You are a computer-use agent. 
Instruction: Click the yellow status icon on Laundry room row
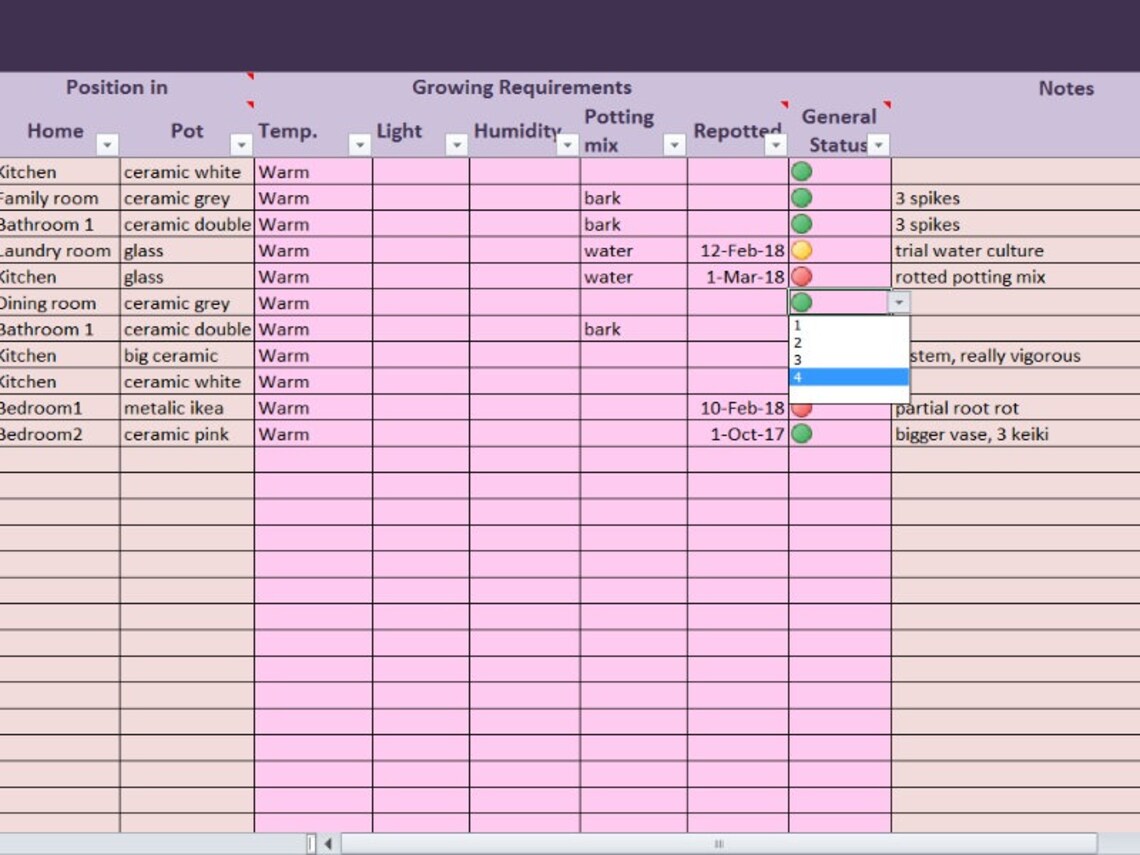tap(799, 250)
